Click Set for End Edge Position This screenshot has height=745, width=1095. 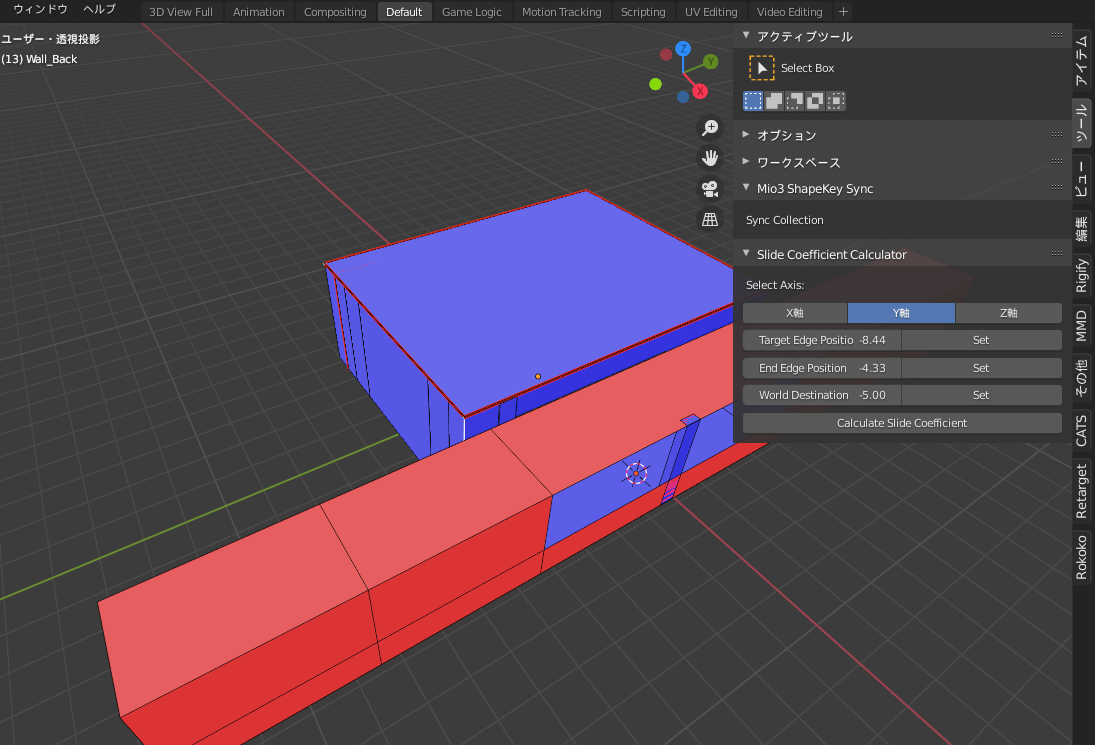tap(981, 368)
